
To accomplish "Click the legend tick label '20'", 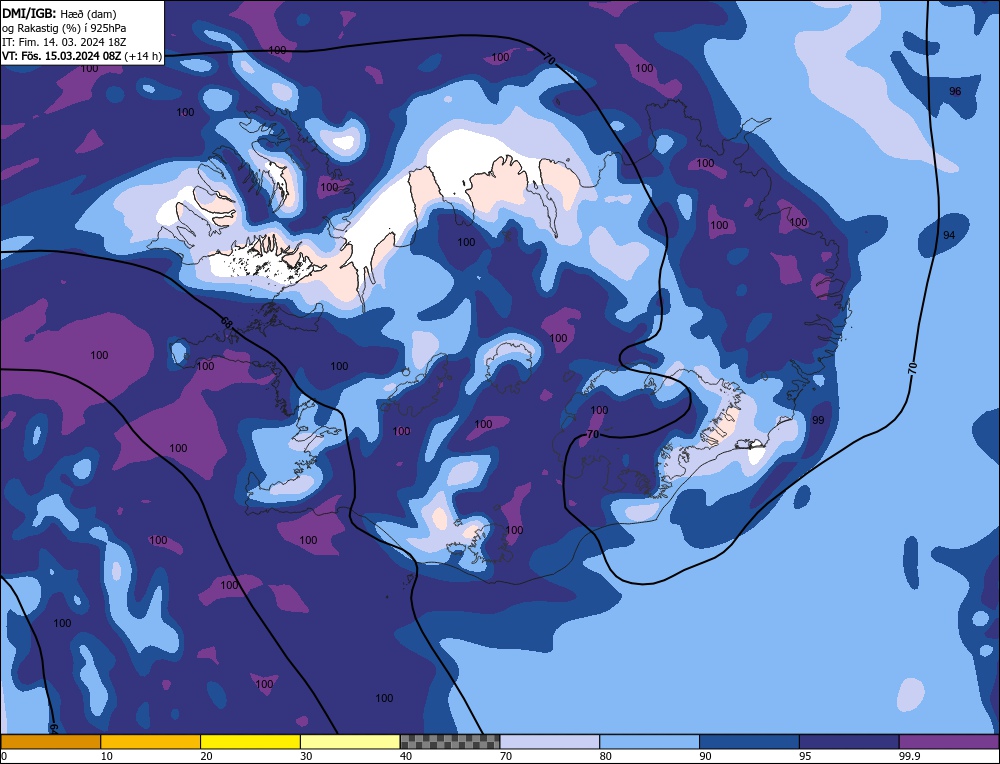I will [x=207, y=756].
